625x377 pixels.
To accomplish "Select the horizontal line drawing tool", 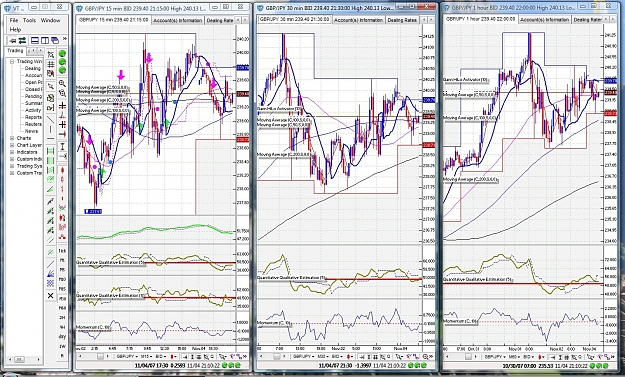I will coord(51,139).
